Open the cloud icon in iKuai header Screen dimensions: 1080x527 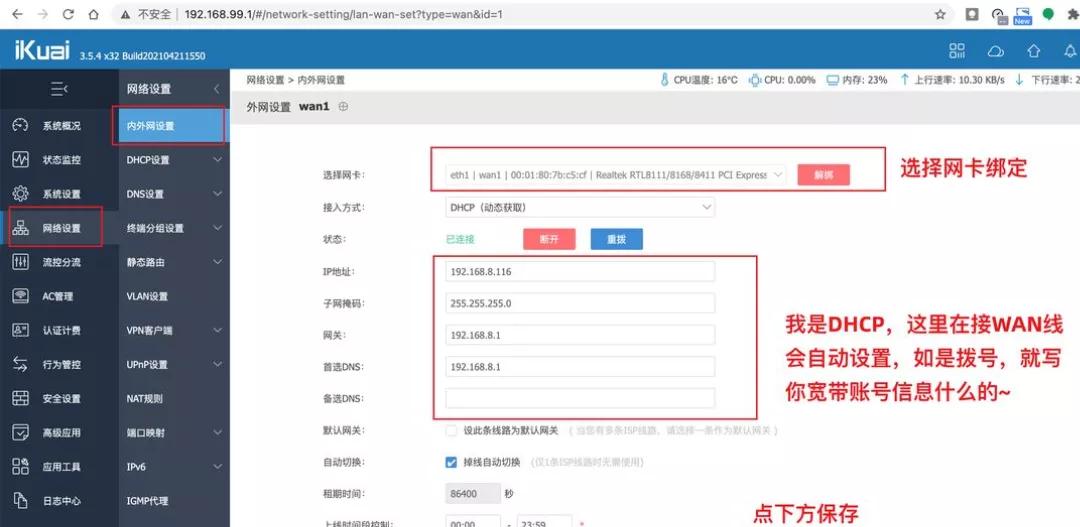(995, 51)
